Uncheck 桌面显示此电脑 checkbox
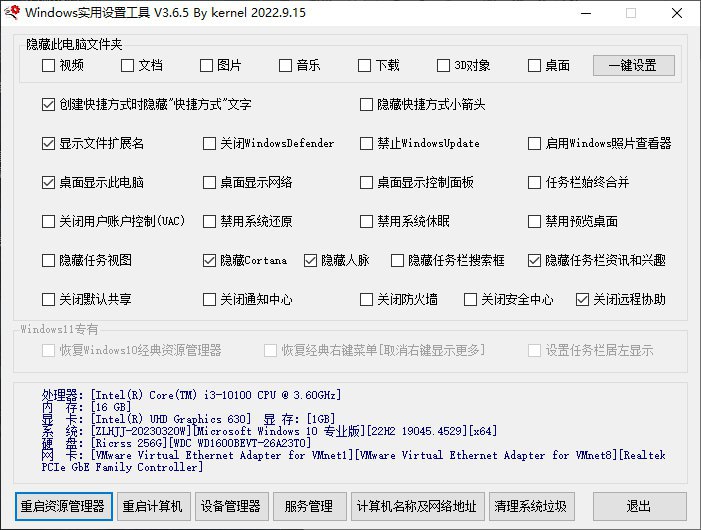The width and height of the screenshot is (701, 530). coord(49,183)
